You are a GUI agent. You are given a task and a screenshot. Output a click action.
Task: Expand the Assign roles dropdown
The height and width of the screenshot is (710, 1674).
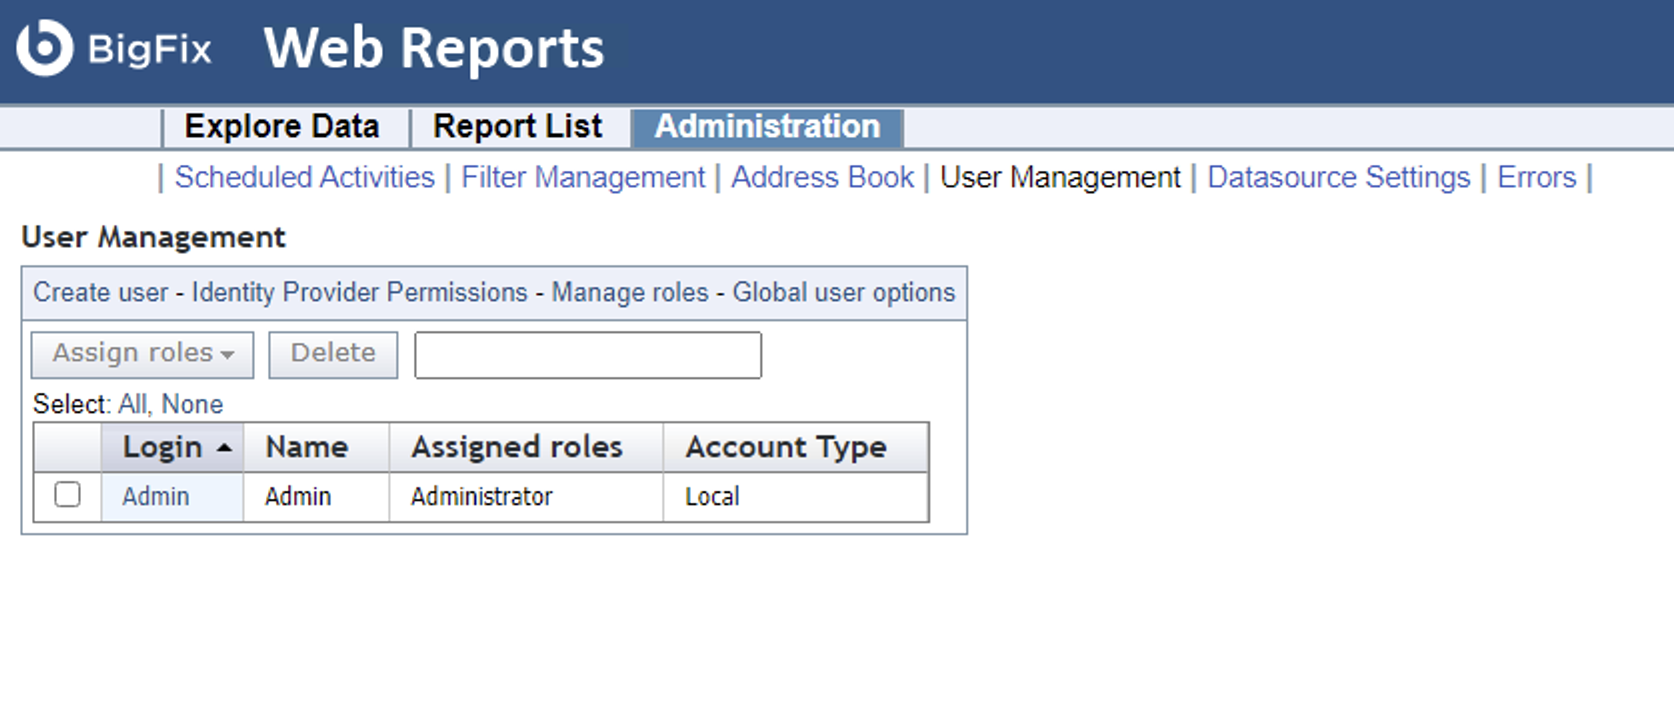(142, 354)
